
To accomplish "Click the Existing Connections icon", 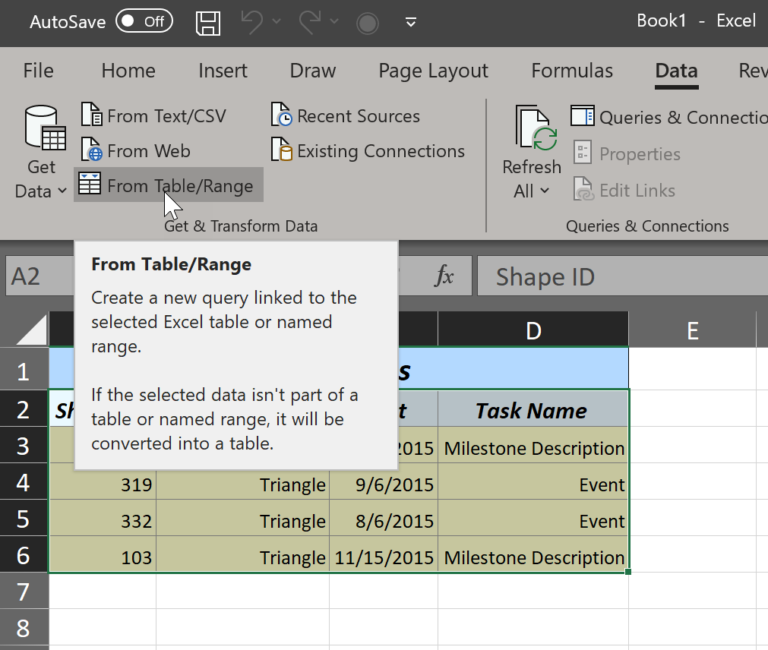I will pyautogui.click(x=281, y=149).
